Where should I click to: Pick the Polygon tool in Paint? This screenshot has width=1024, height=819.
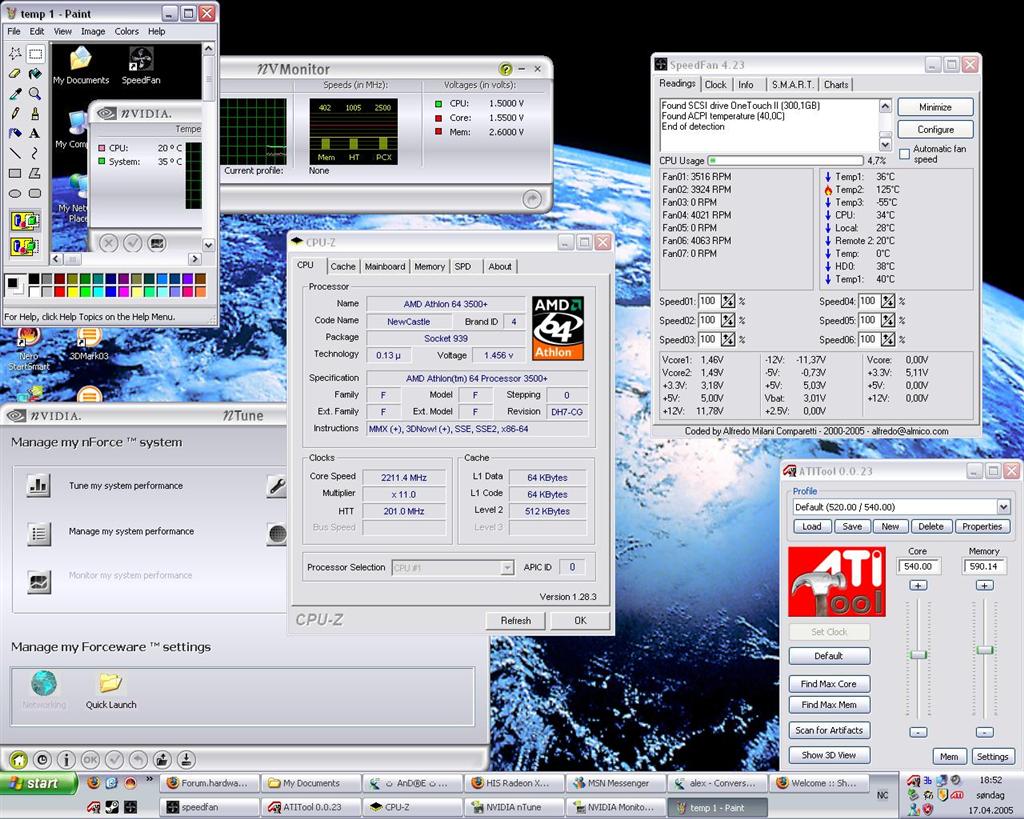pyautogui.click(x=35, y=173)
